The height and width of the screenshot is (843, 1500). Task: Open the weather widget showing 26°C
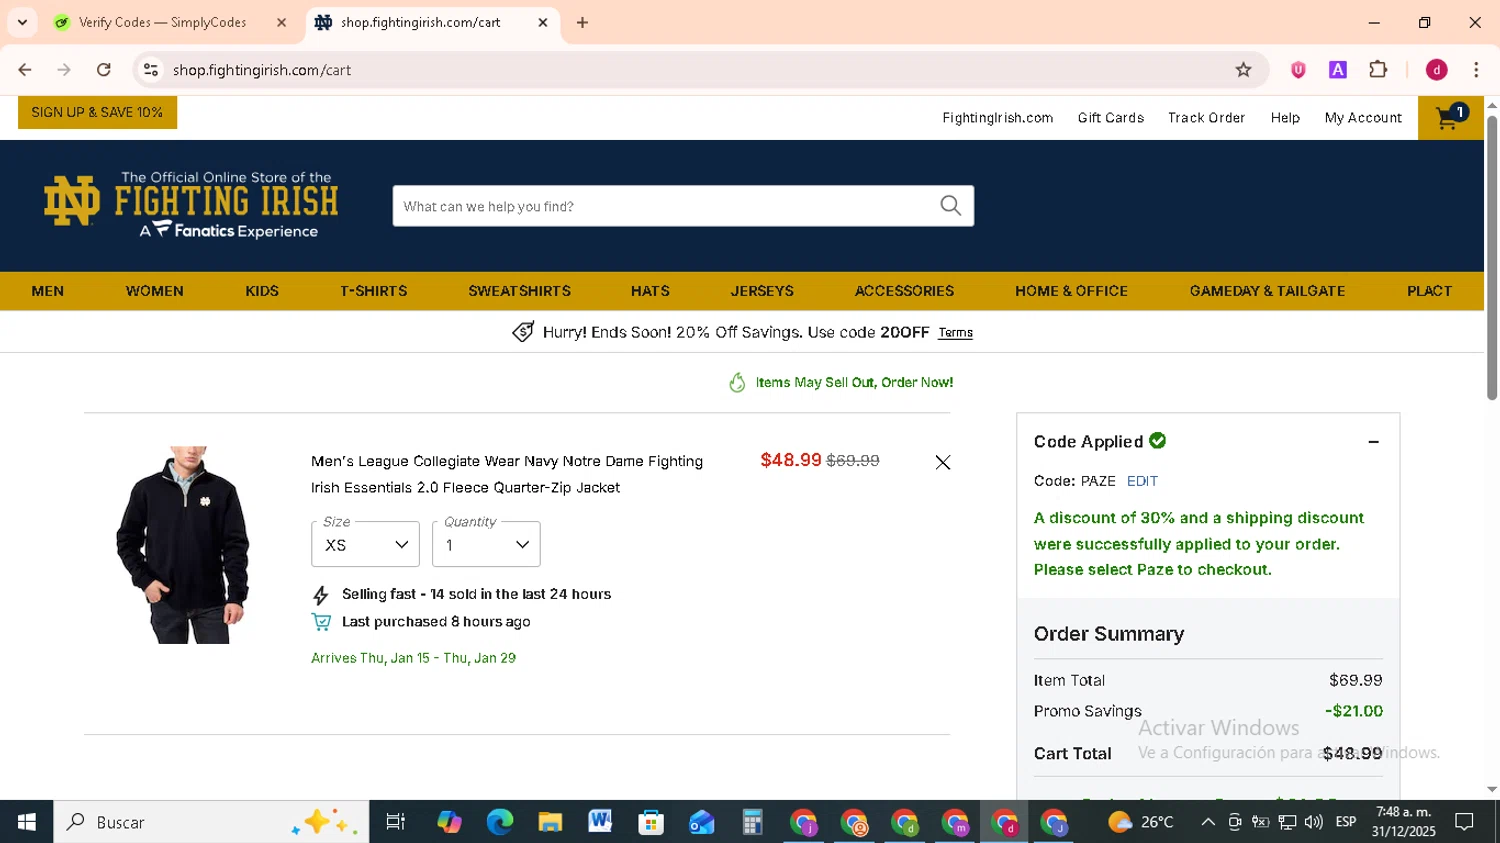(x=1141, y=822)
